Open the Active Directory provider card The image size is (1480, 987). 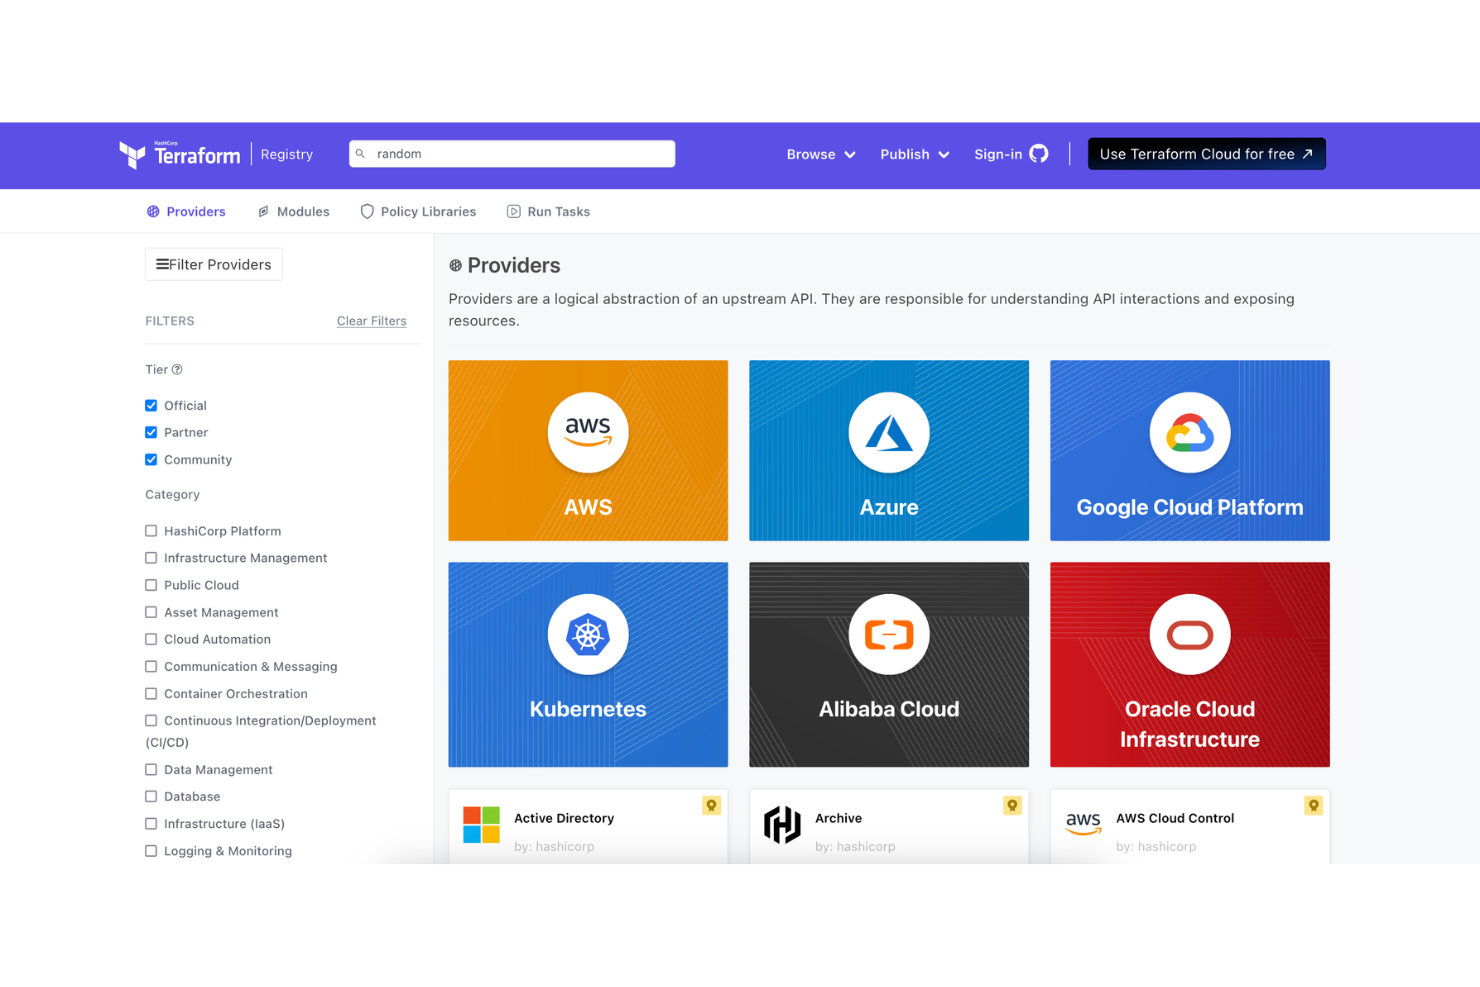point(588,827)
